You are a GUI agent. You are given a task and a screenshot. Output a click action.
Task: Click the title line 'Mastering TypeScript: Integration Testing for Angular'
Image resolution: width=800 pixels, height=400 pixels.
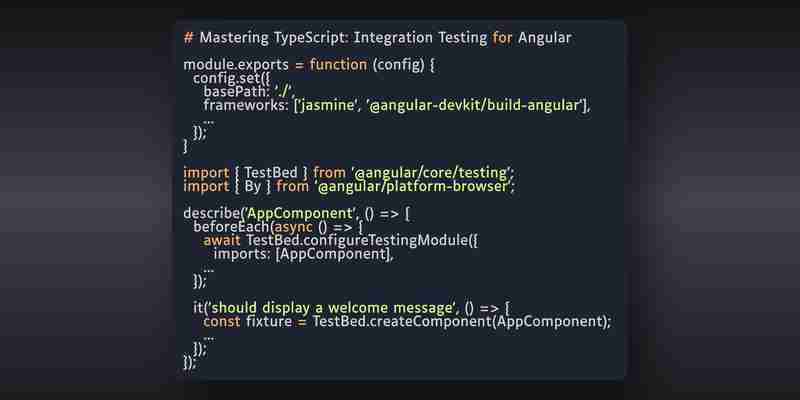(x=378, y=38)
